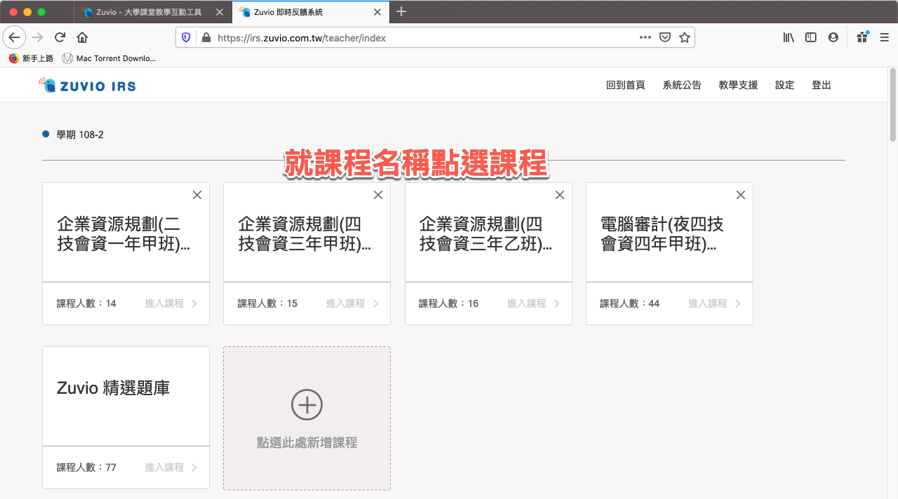Viewport: 898px width, 499px height.
Task: Enter course with 15 students via 進入課程
Action: pos(352,304)
